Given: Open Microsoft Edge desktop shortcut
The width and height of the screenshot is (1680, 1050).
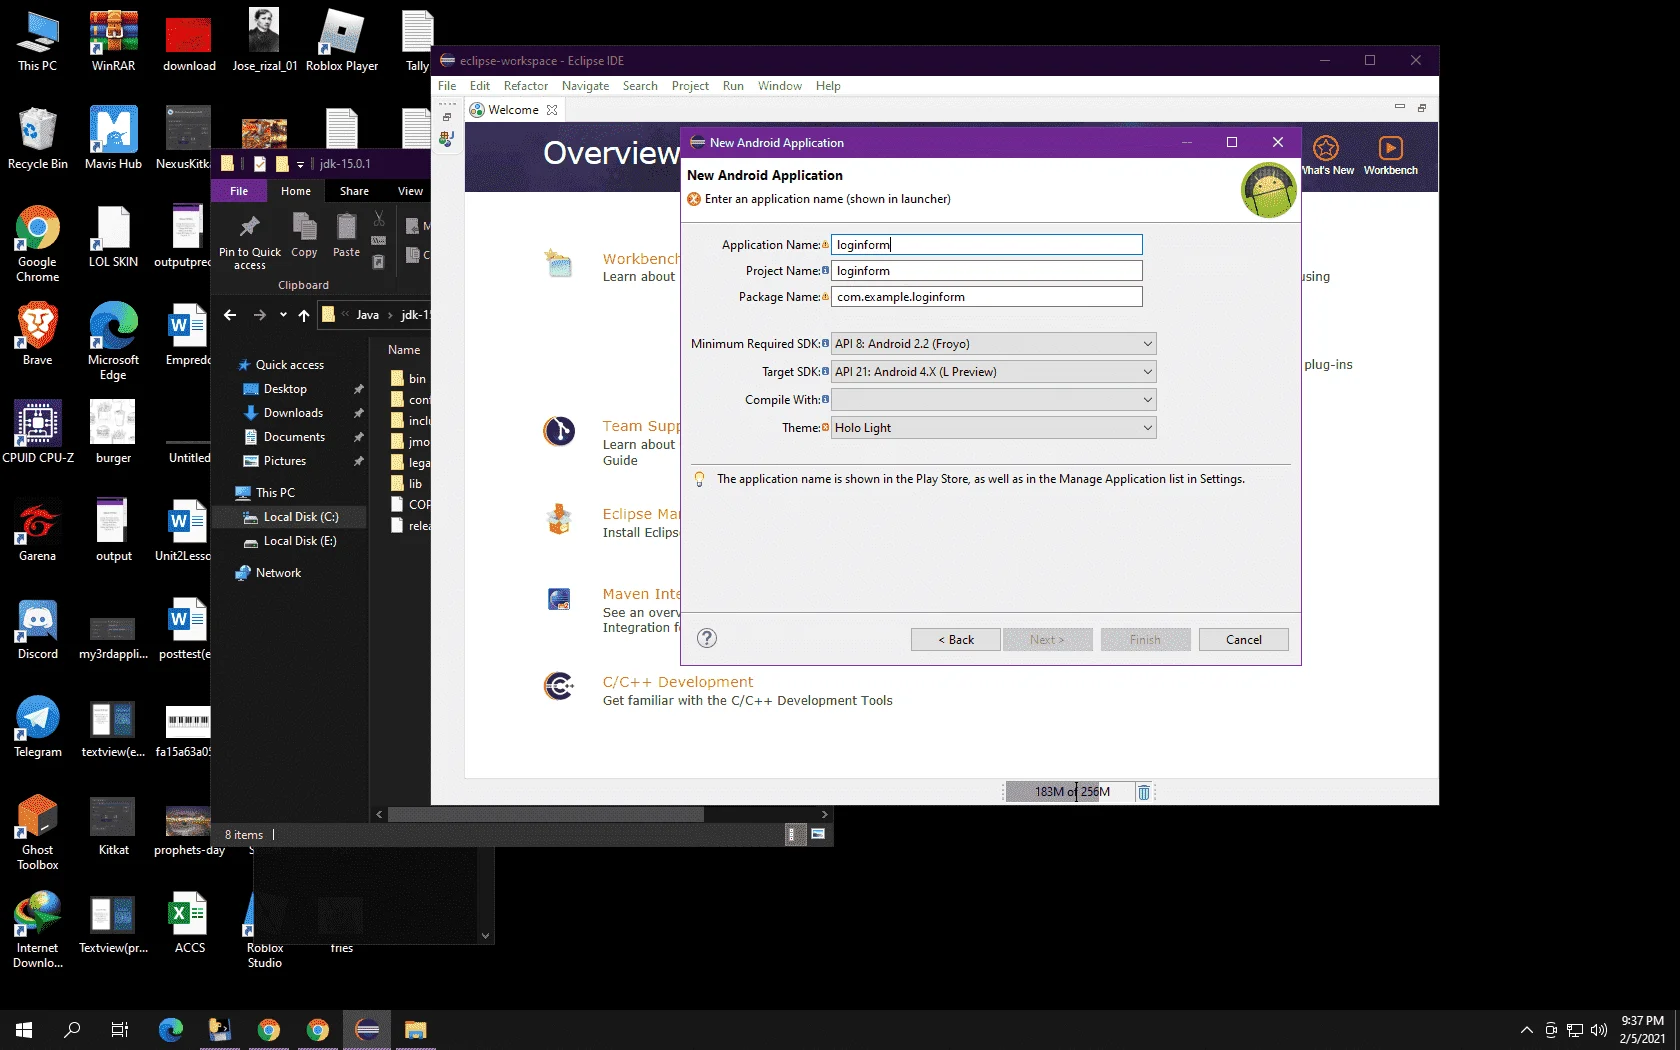Looking at the screenshot, I should (113, 326).
